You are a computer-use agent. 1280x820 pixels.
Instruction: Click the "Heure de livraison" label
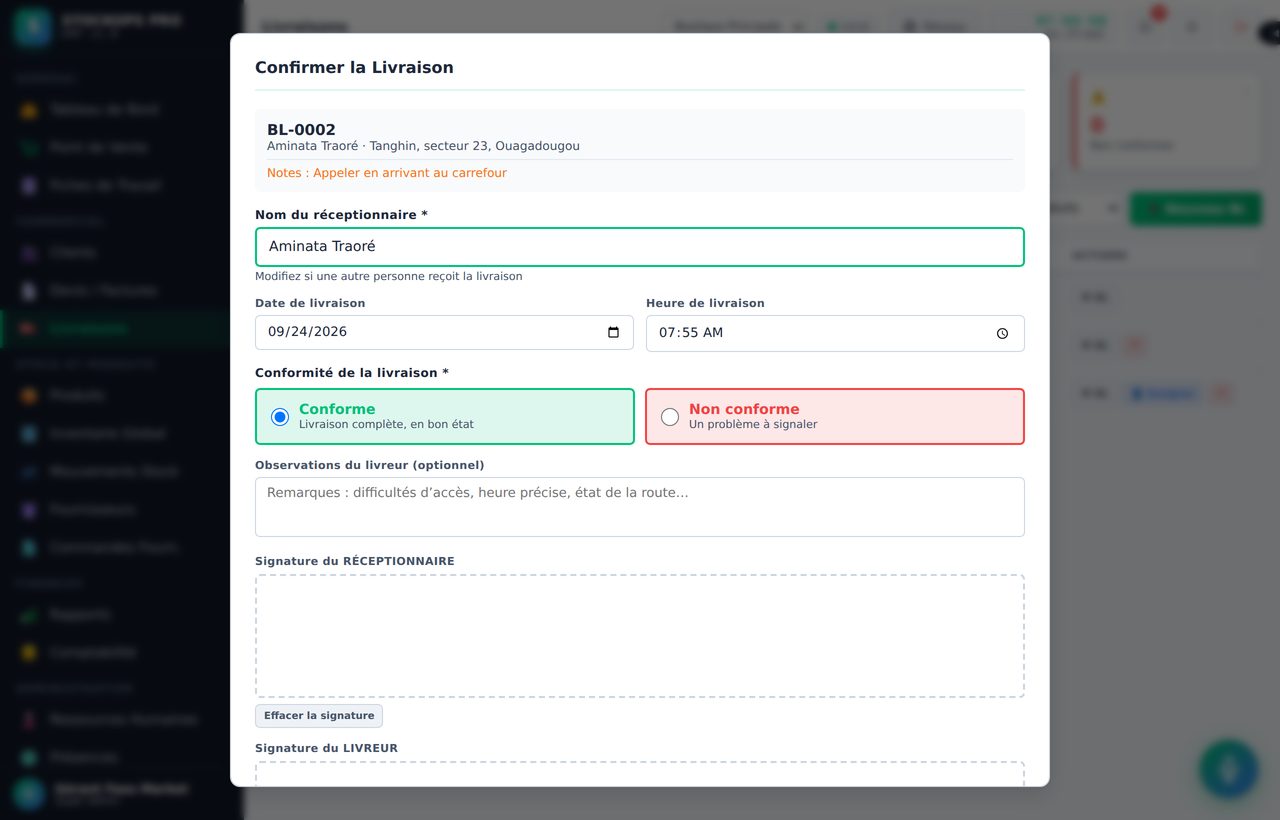[x=705, y=303]
